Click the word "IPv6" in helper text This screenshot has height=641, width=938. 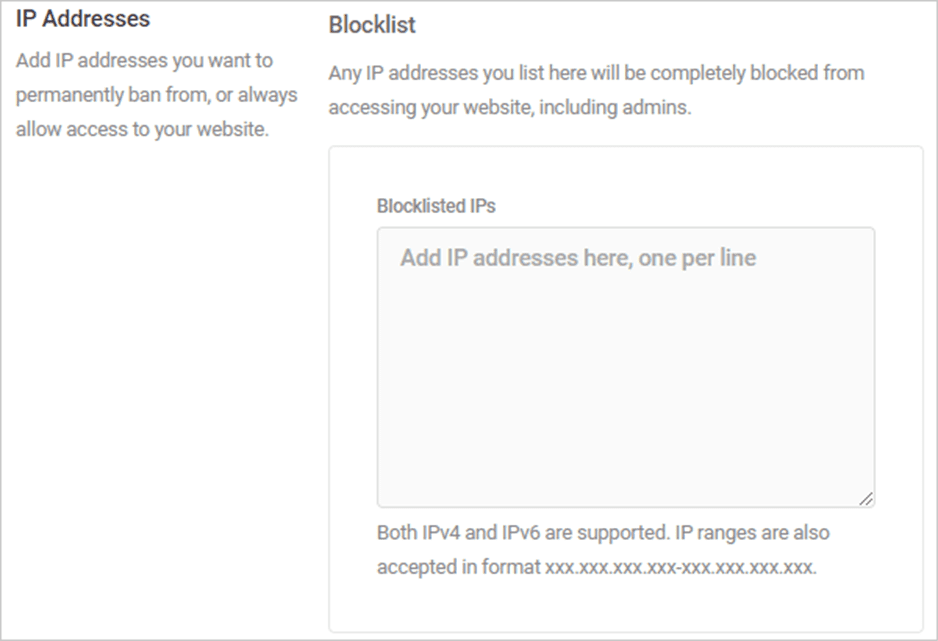click(x=520, y=532)
